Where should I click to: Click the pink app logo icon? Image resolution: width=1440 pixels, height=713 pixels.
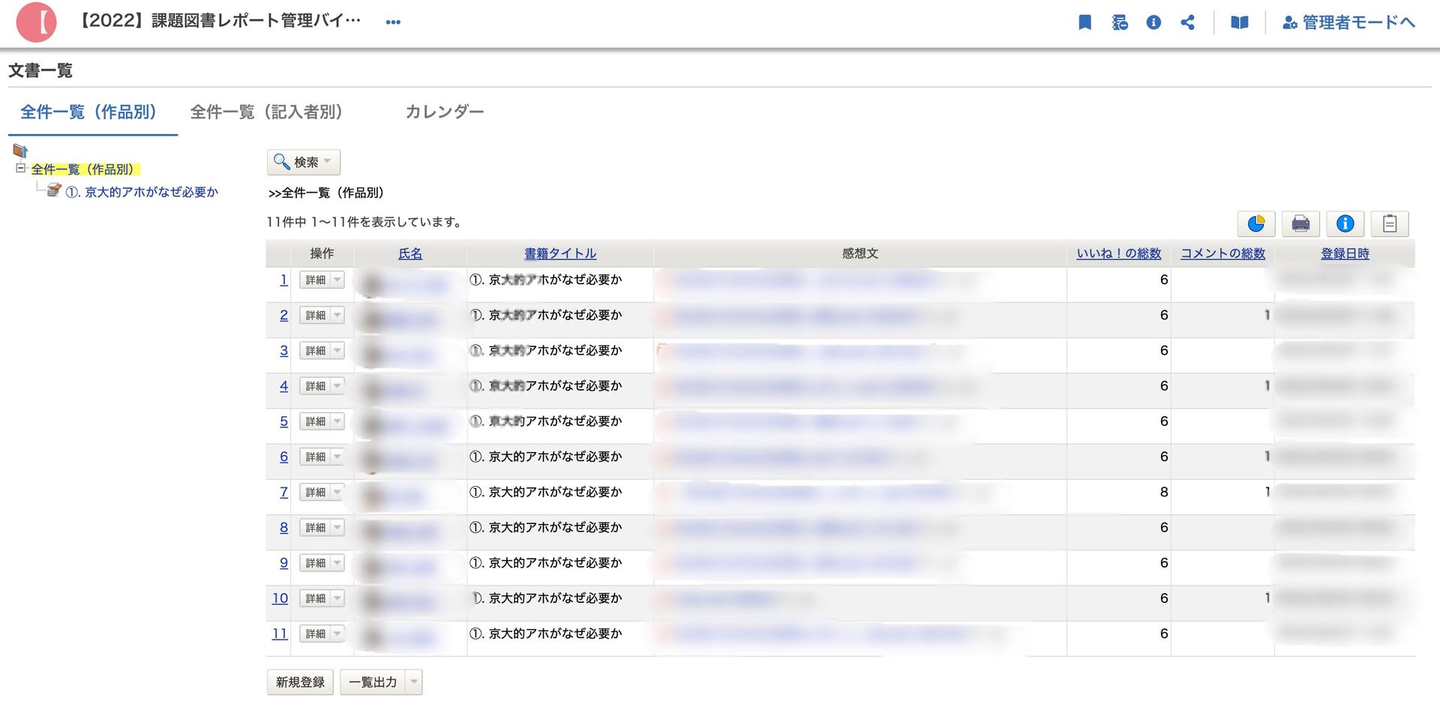pos(36,22)
